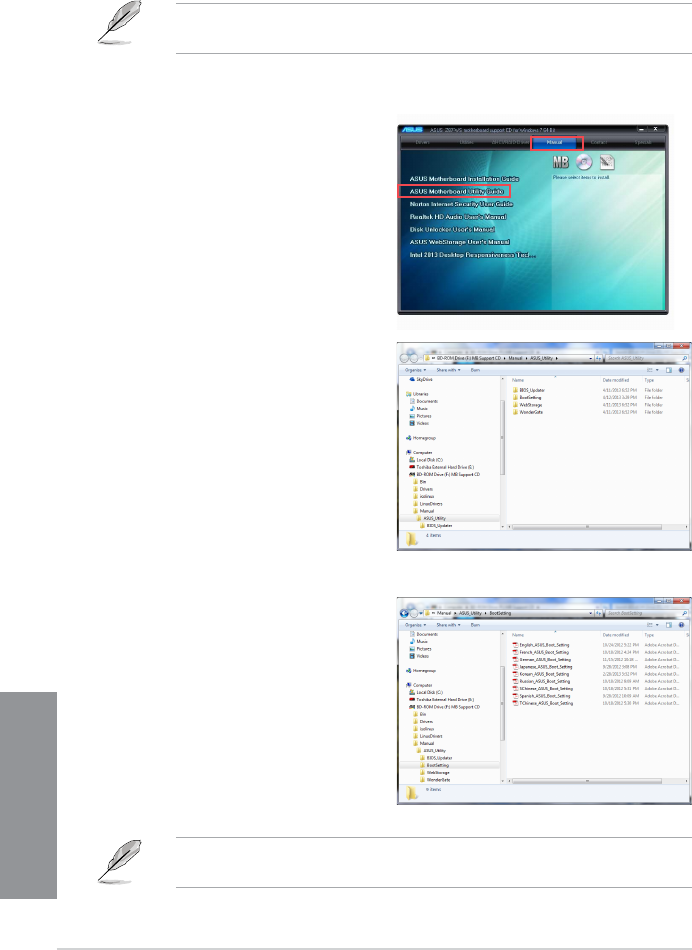
Task: Open the Contact tab
Action: pyautogui.click(x=599, y=142)
